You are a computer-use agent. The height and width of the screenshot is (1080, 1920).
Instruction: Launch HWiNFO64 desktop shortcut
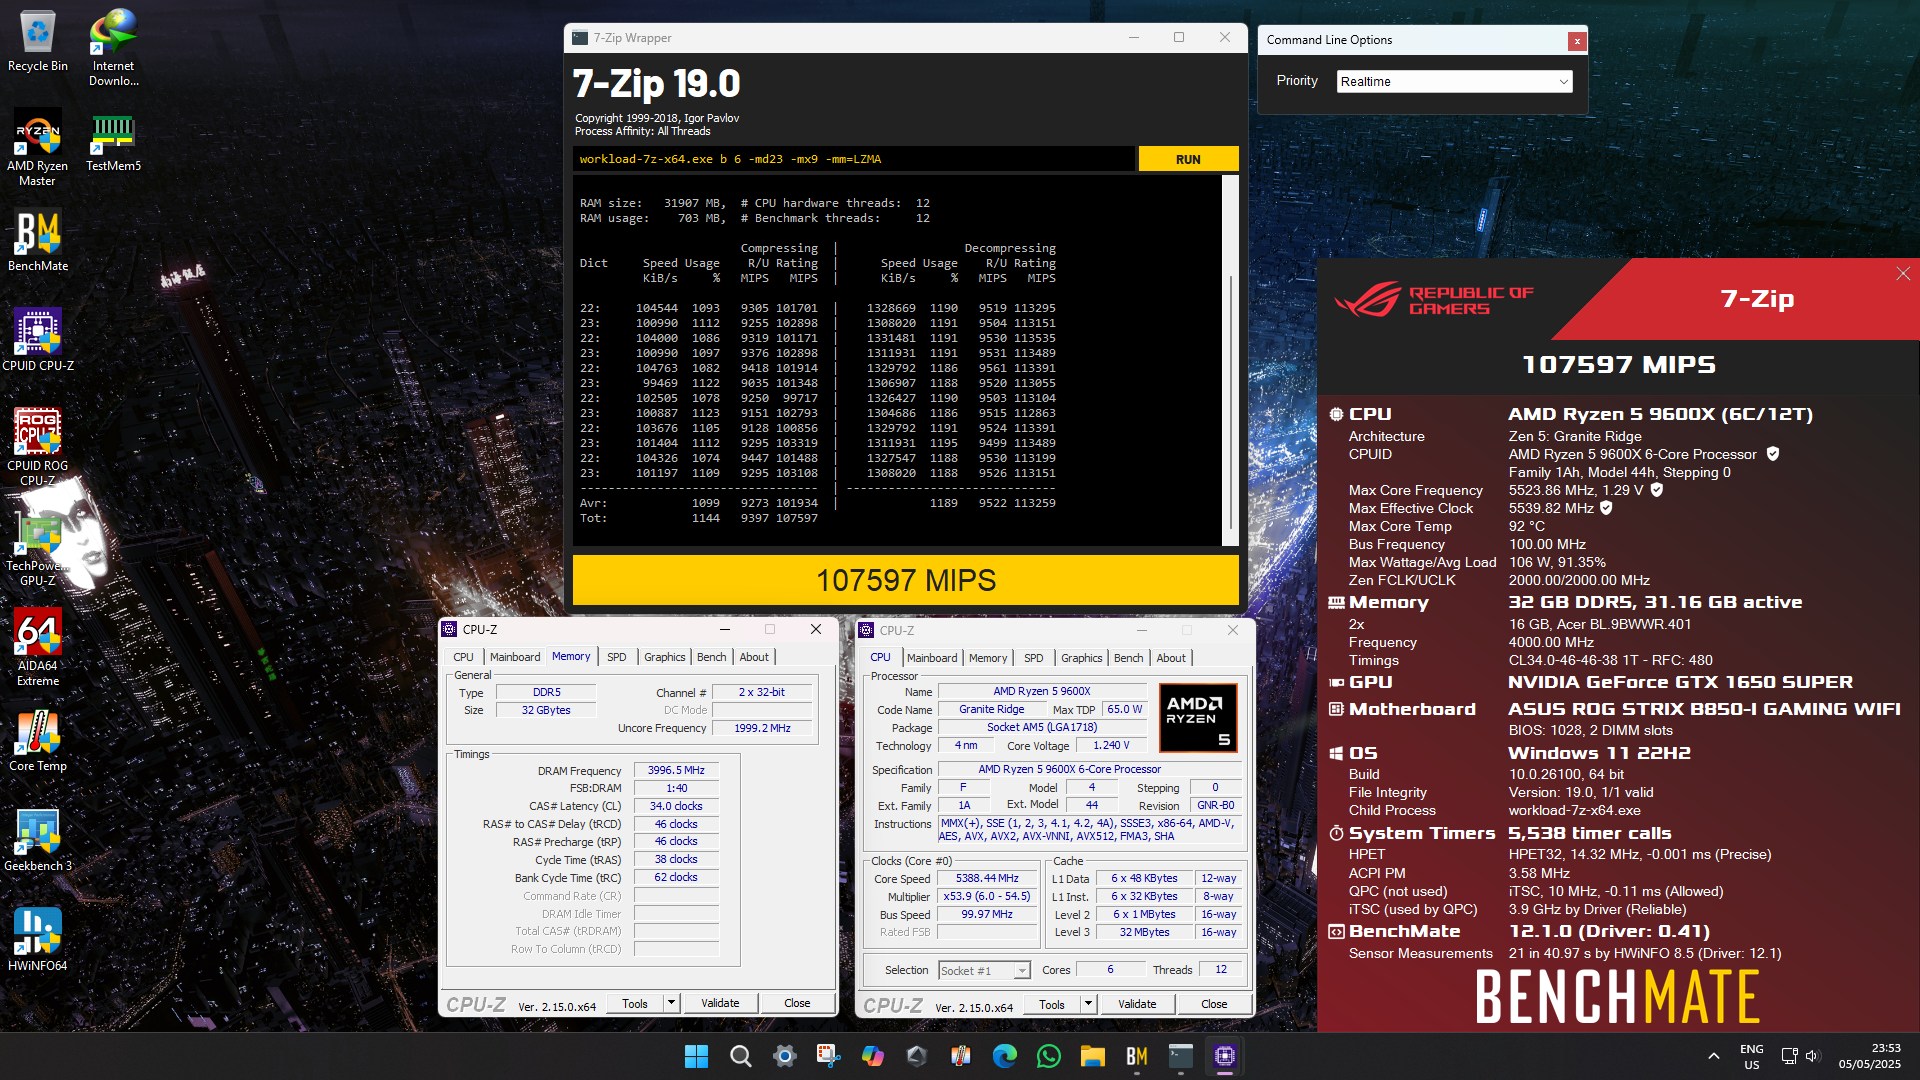(38, 940)
